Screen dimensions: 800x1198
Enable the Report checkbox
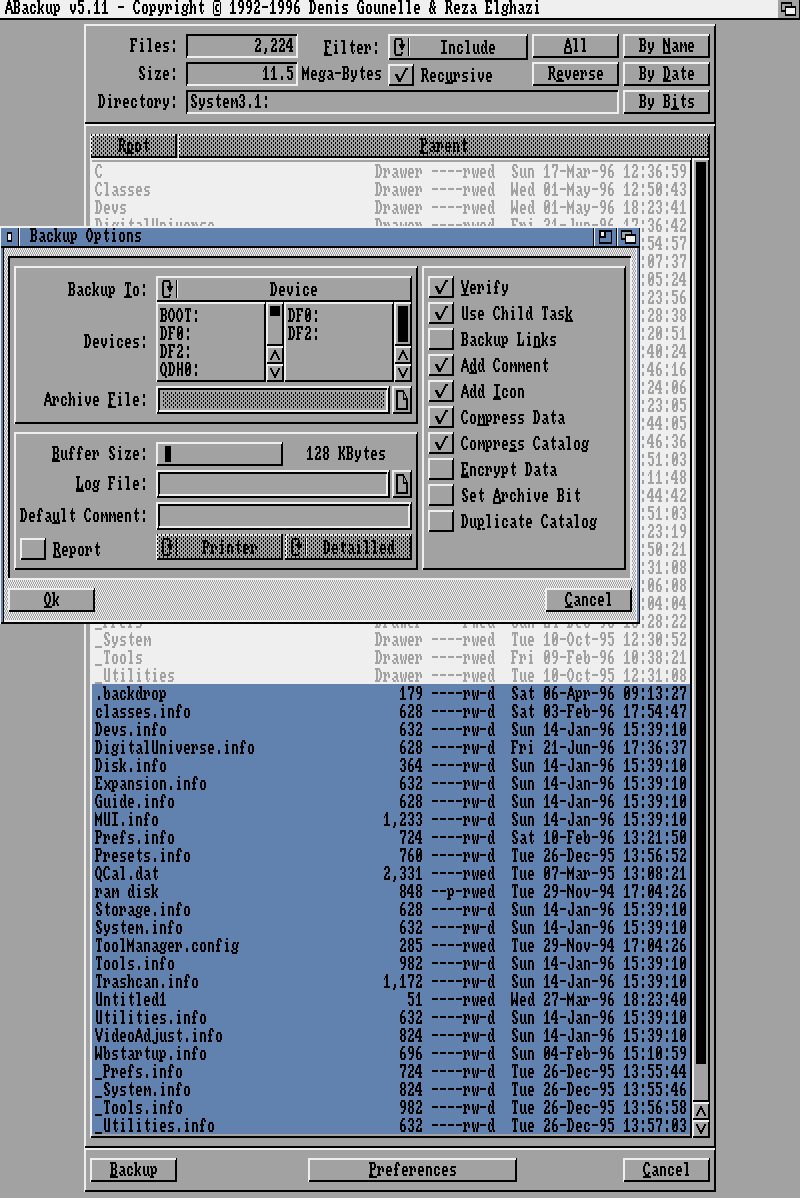[x=34, y=549]
